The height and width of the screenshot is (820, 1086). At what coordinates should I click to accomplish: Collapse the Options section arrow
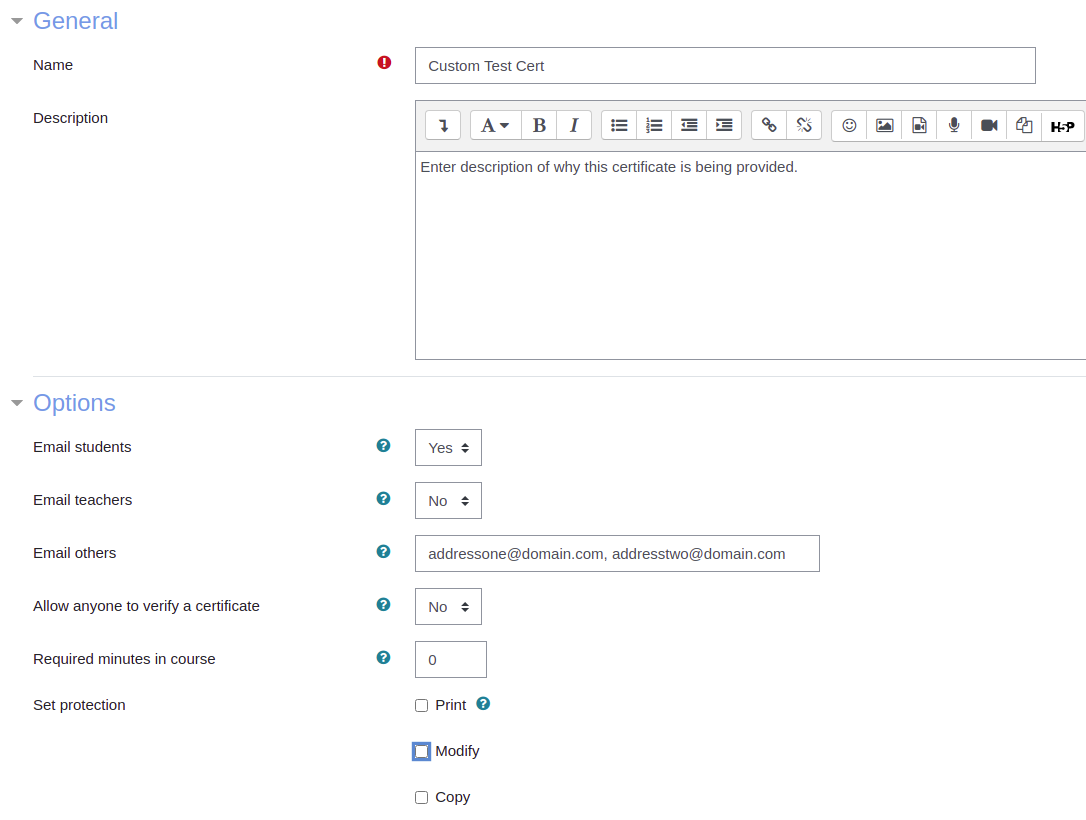(17, 403)
